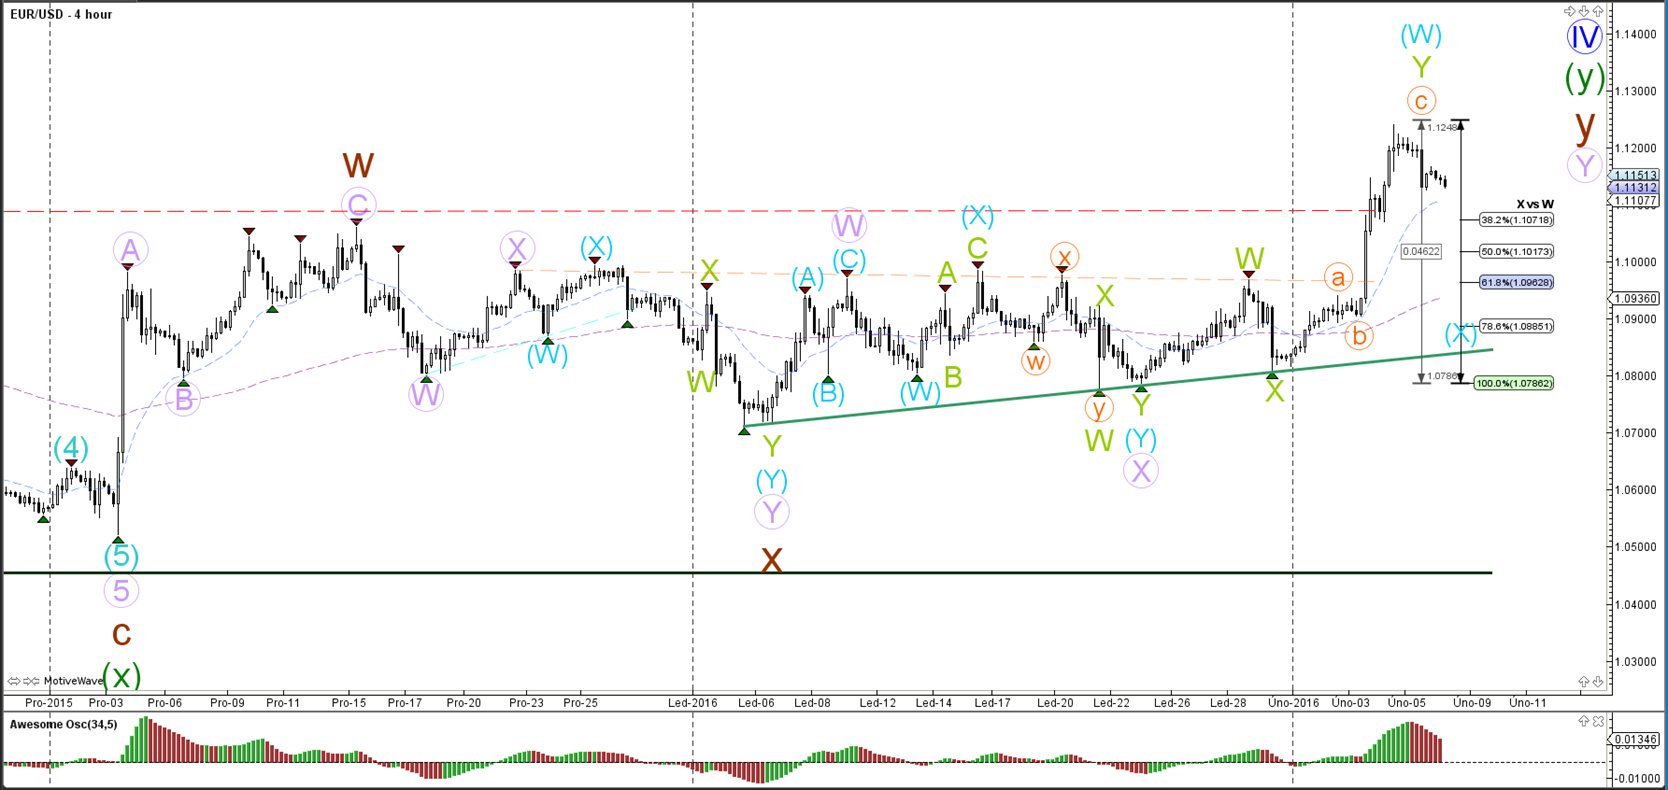This screenshot has height=790, width=1668.
Task: Click the compress-horizontal arrows icon beside MotiveWave
Action: [31, 681]
